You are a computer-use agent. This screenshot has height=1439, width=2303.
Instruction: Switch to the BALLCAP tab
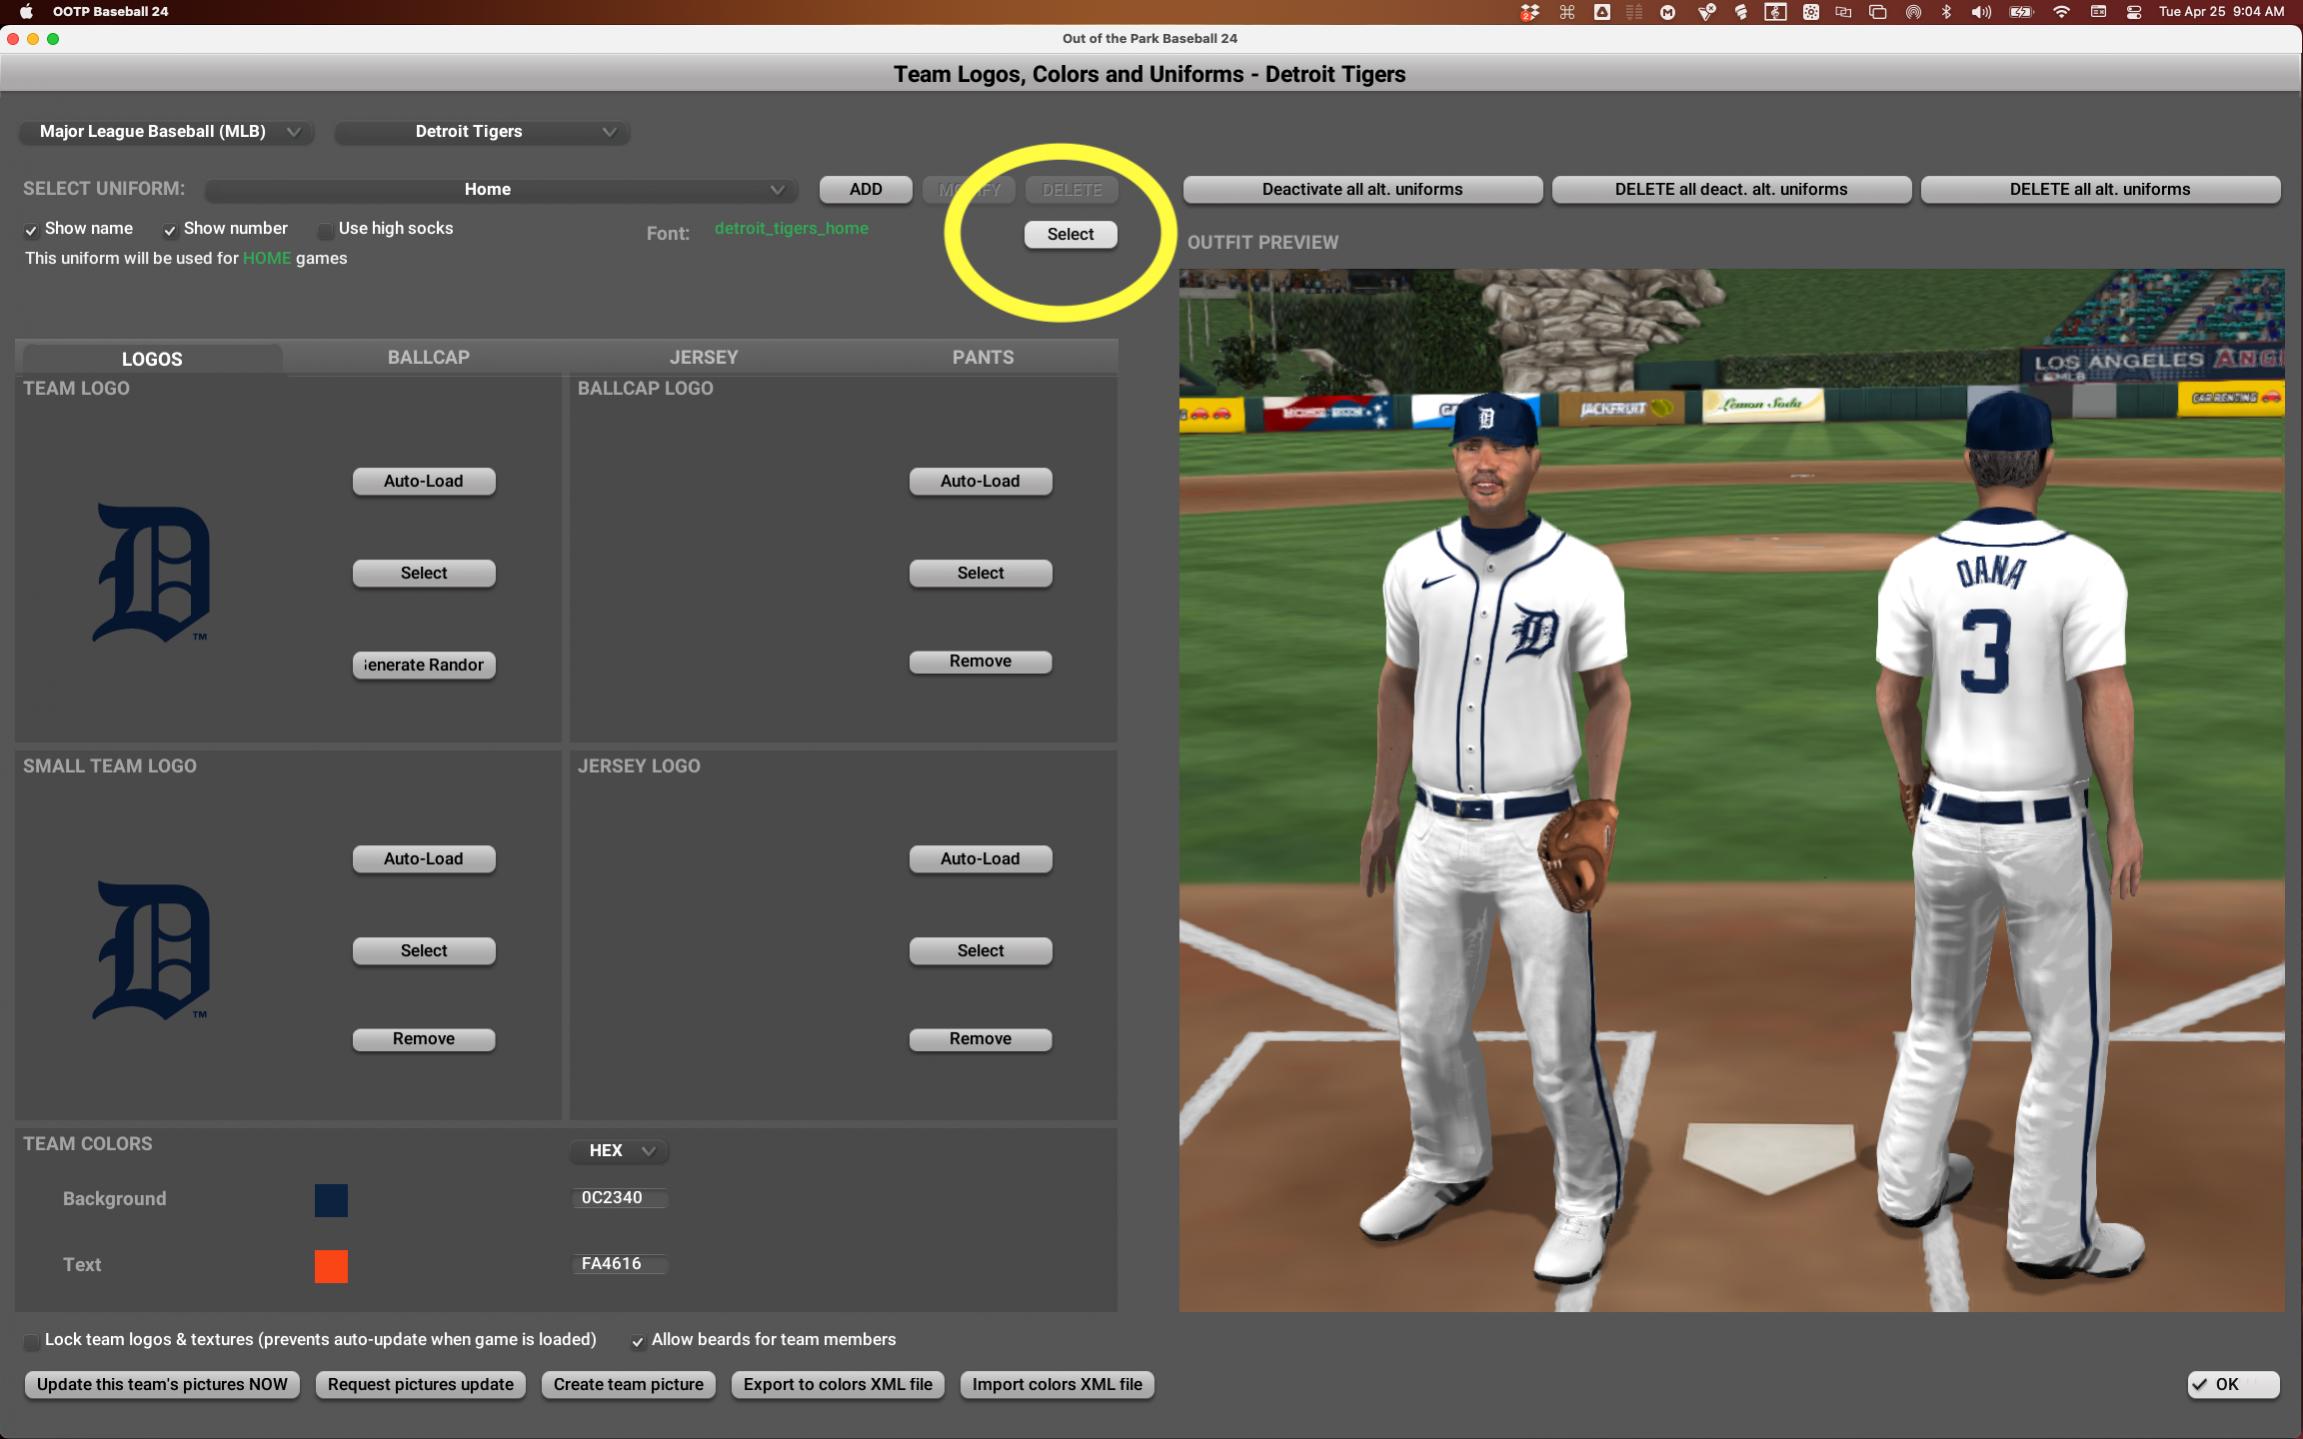point(428,357)
